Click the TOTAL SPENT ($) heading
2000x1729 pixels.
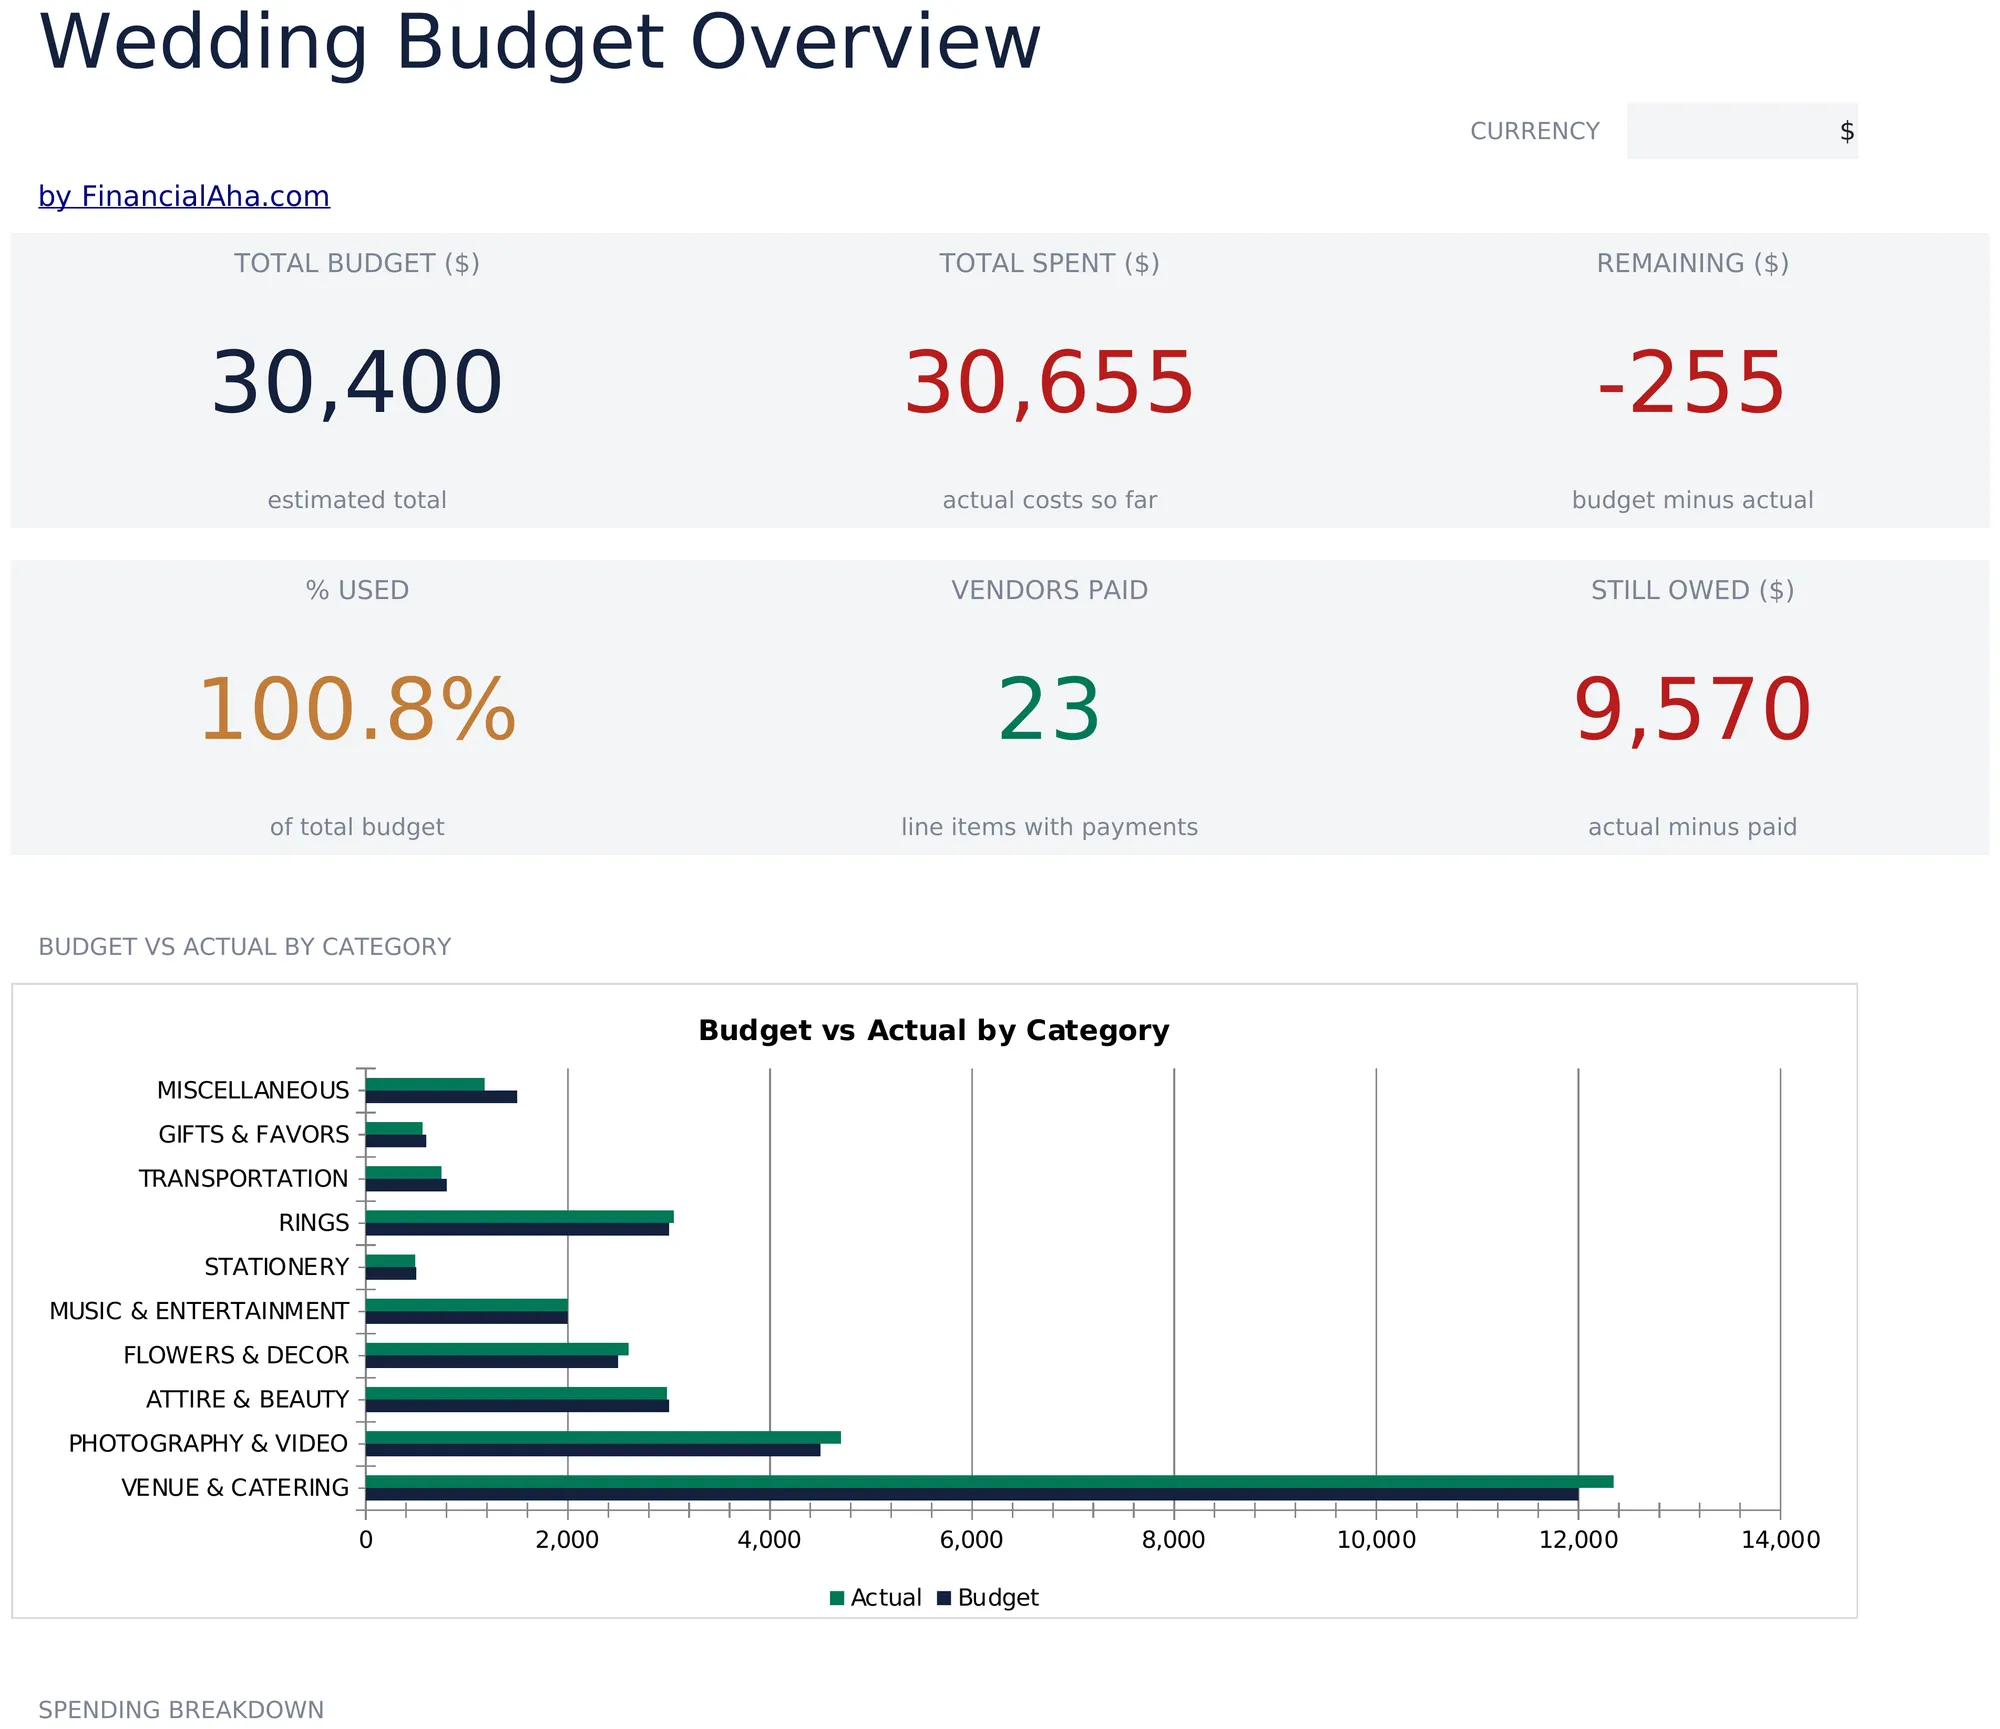1049,263
